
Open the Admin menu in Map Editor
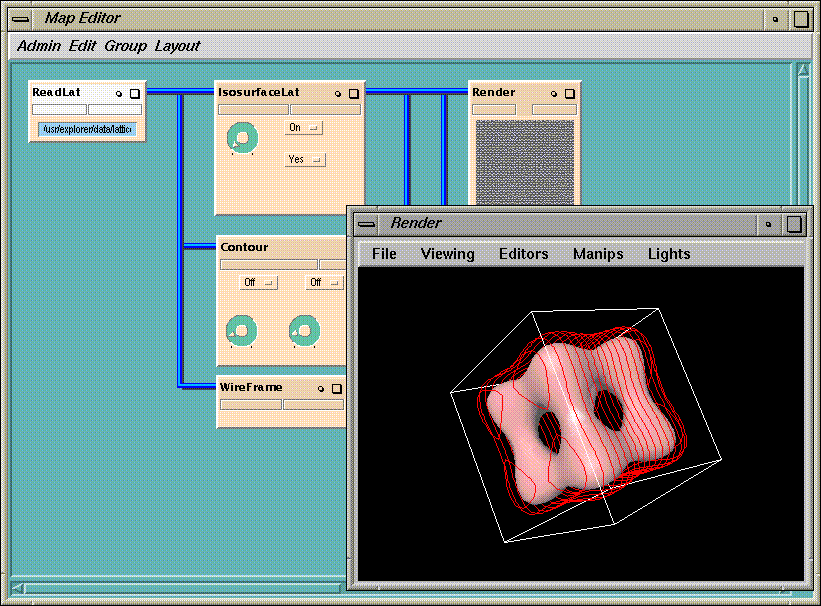coord(39,46)
